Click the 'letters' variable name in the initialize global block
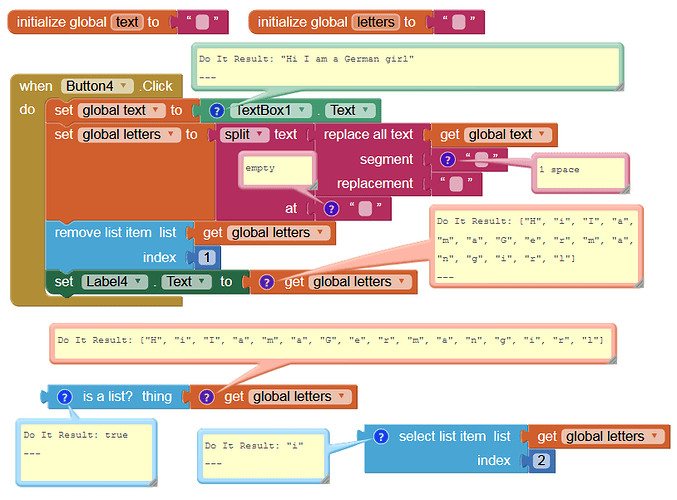Image resolution: width=677 pixels, height=500 pixels. pyautogui.click(x=375, y=22)
